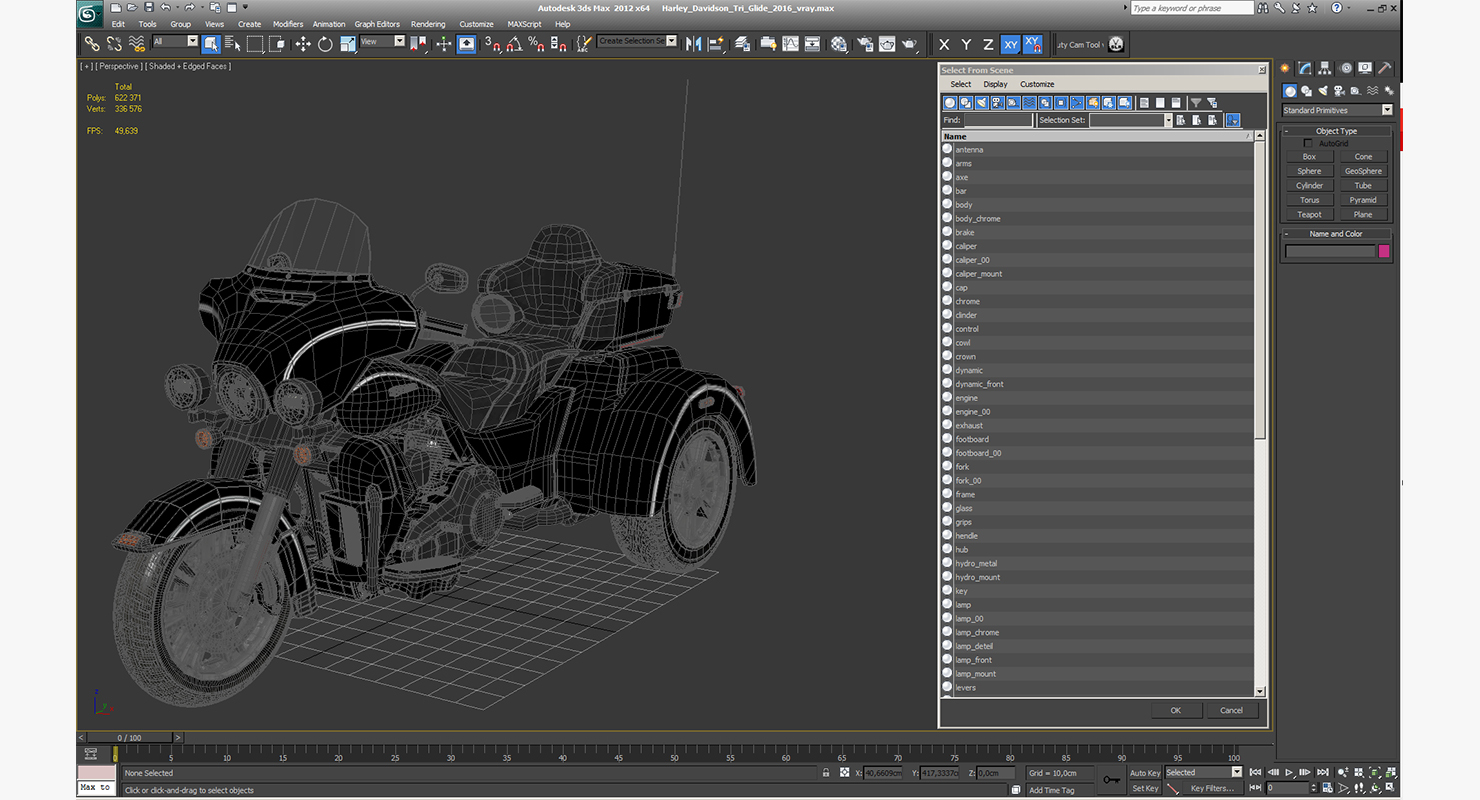
Task: Open the Modifiers menu
Action: (x=288, y=24)
